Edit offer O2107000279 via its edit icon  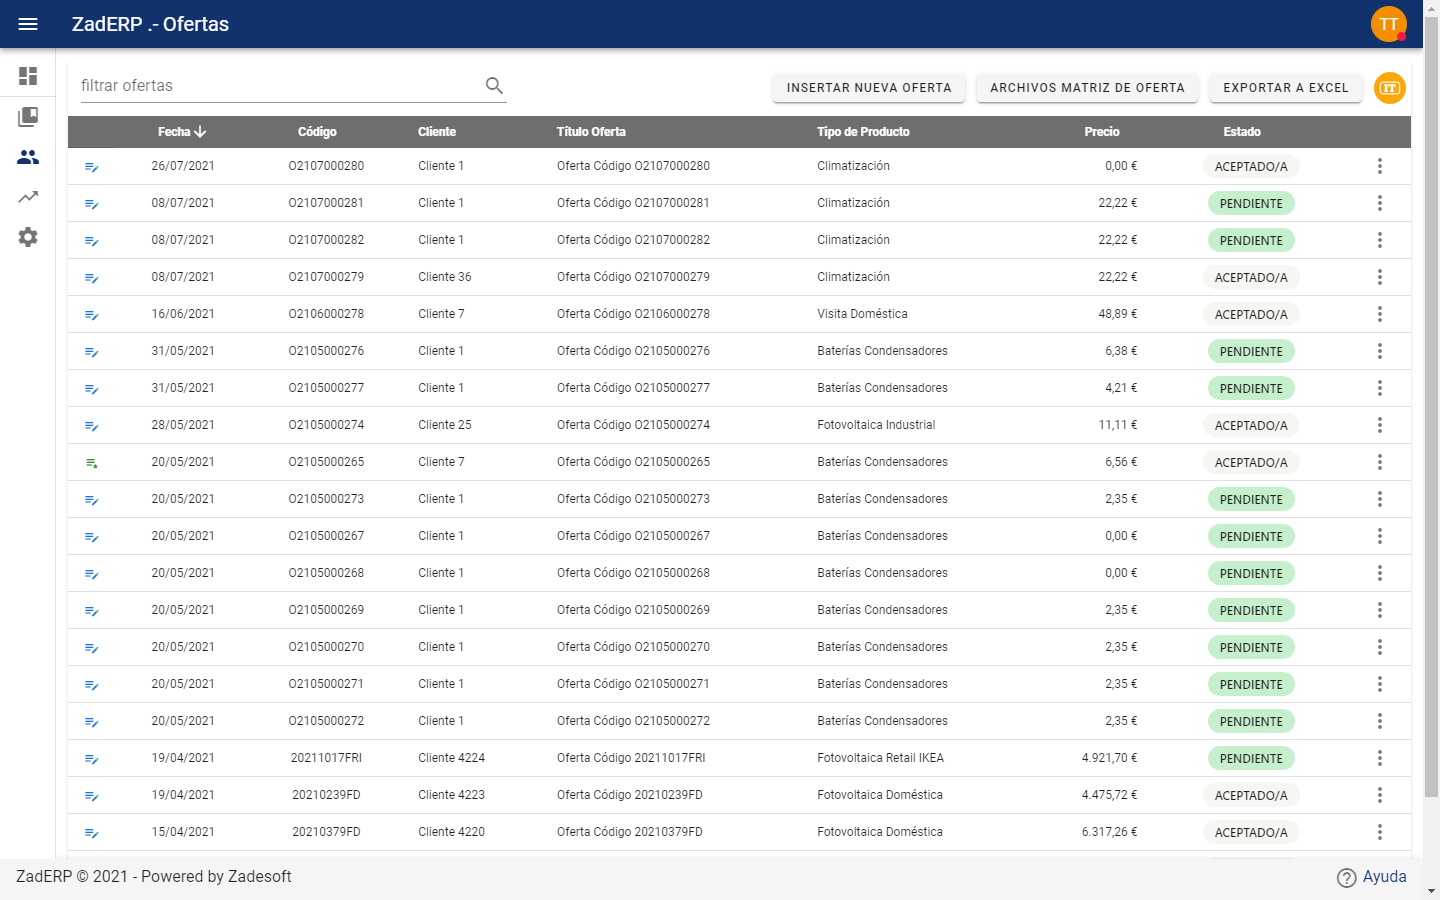pyautogui.click(x=91, y=278)
